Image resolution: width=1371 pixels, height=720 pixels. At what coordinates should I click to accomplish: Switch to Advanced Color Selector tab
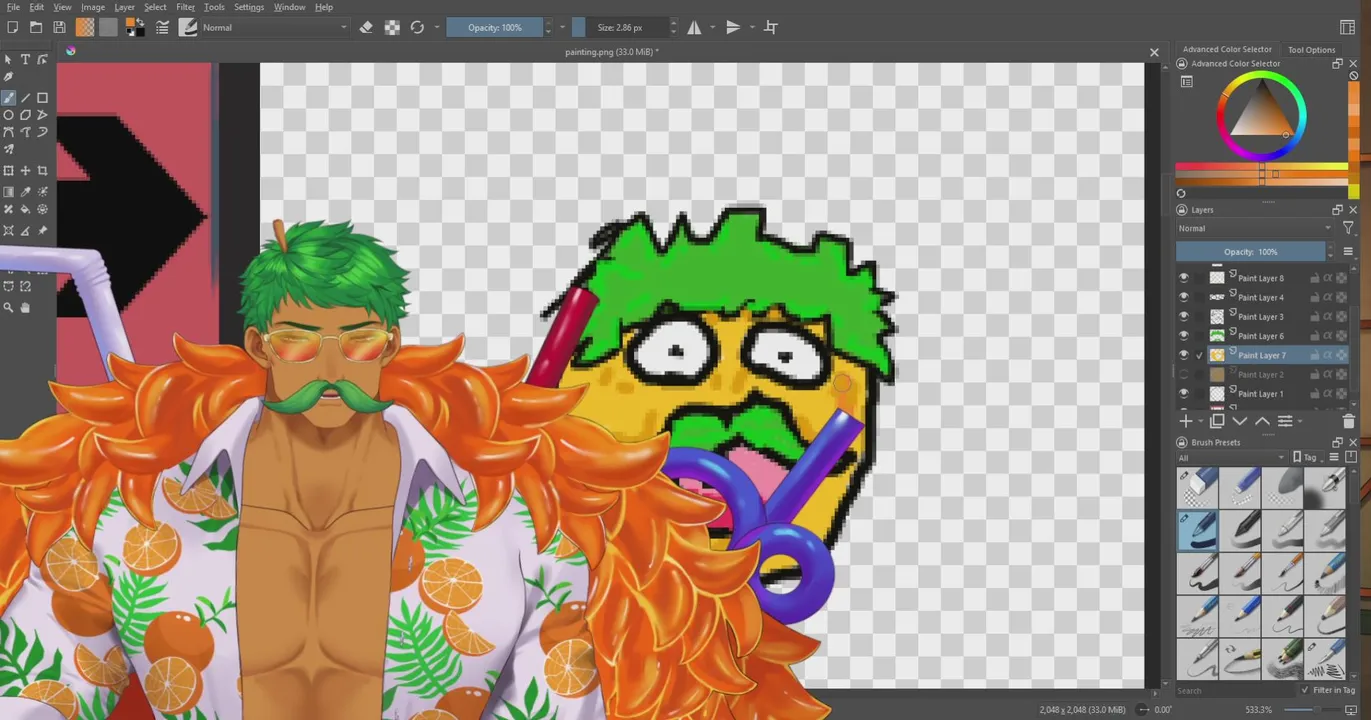pyautogui.click(x=1227, y=49)
